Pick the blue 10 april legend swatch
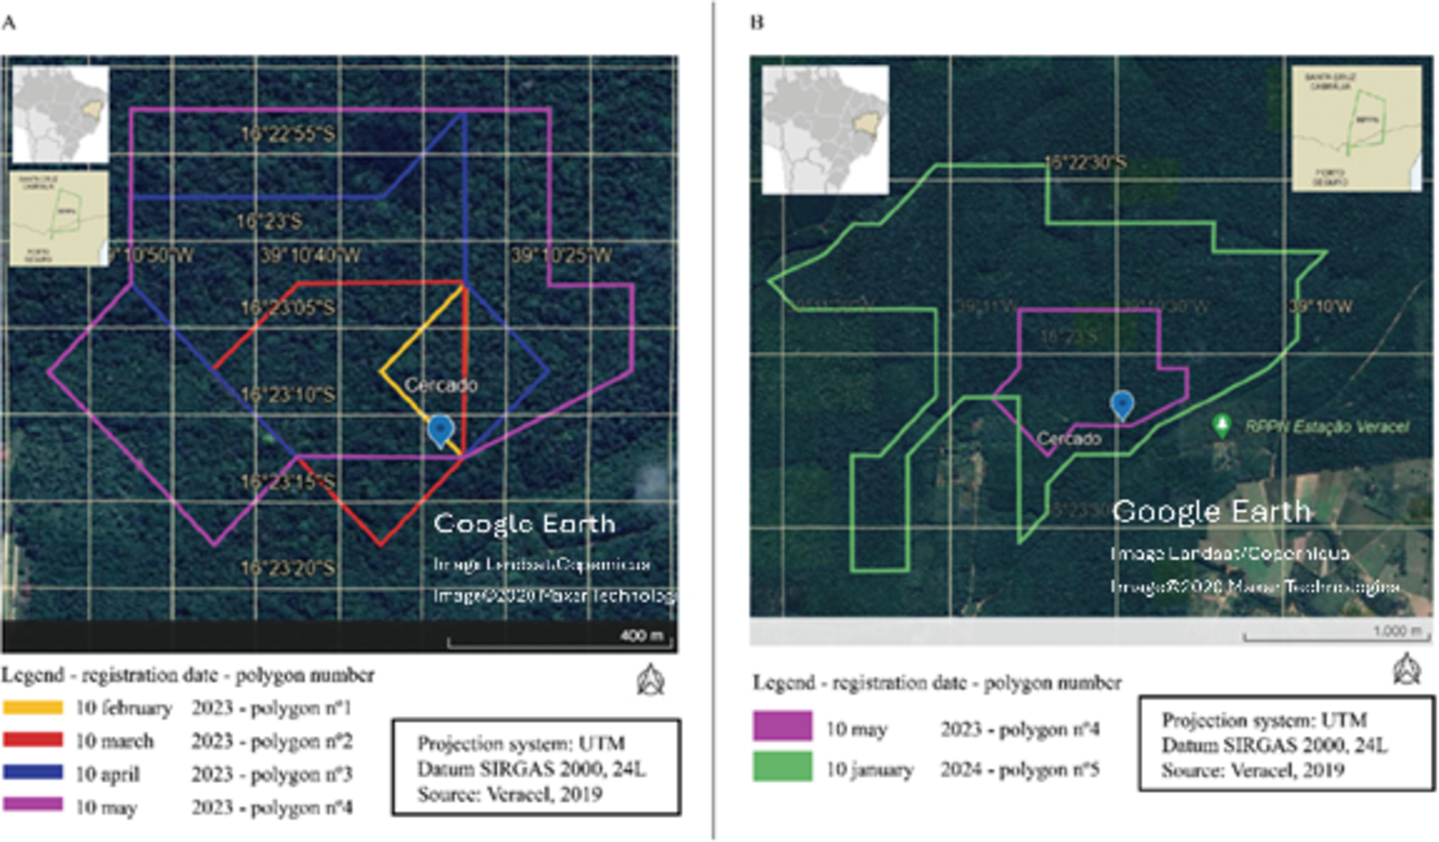 pyautogui.click(x=33, y=773)
